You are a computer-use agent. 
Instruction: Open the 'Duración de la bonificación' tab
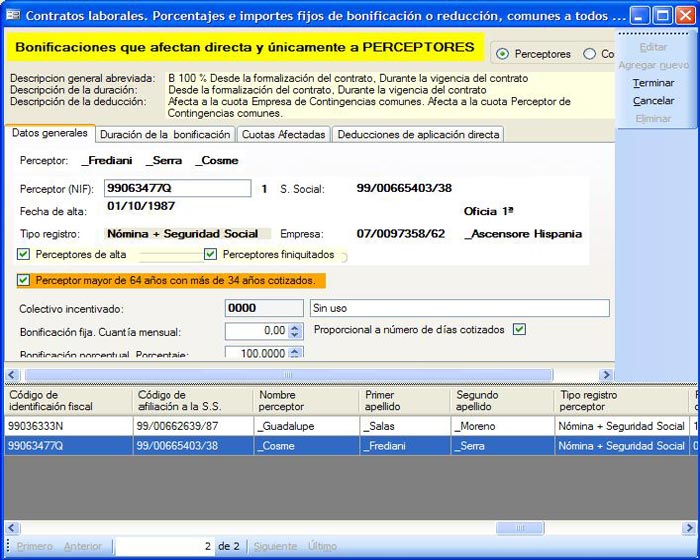coord(165,134)
